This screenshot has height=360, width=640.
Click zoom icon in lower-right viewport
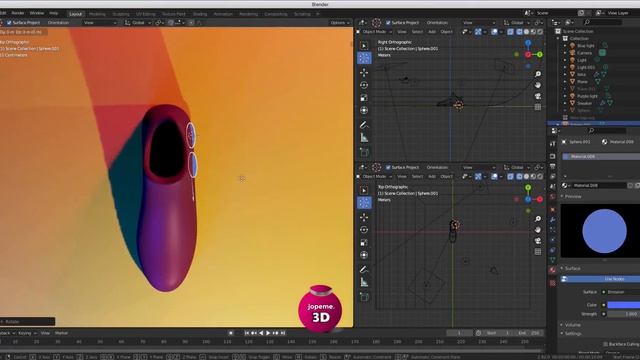coord(538,219)
